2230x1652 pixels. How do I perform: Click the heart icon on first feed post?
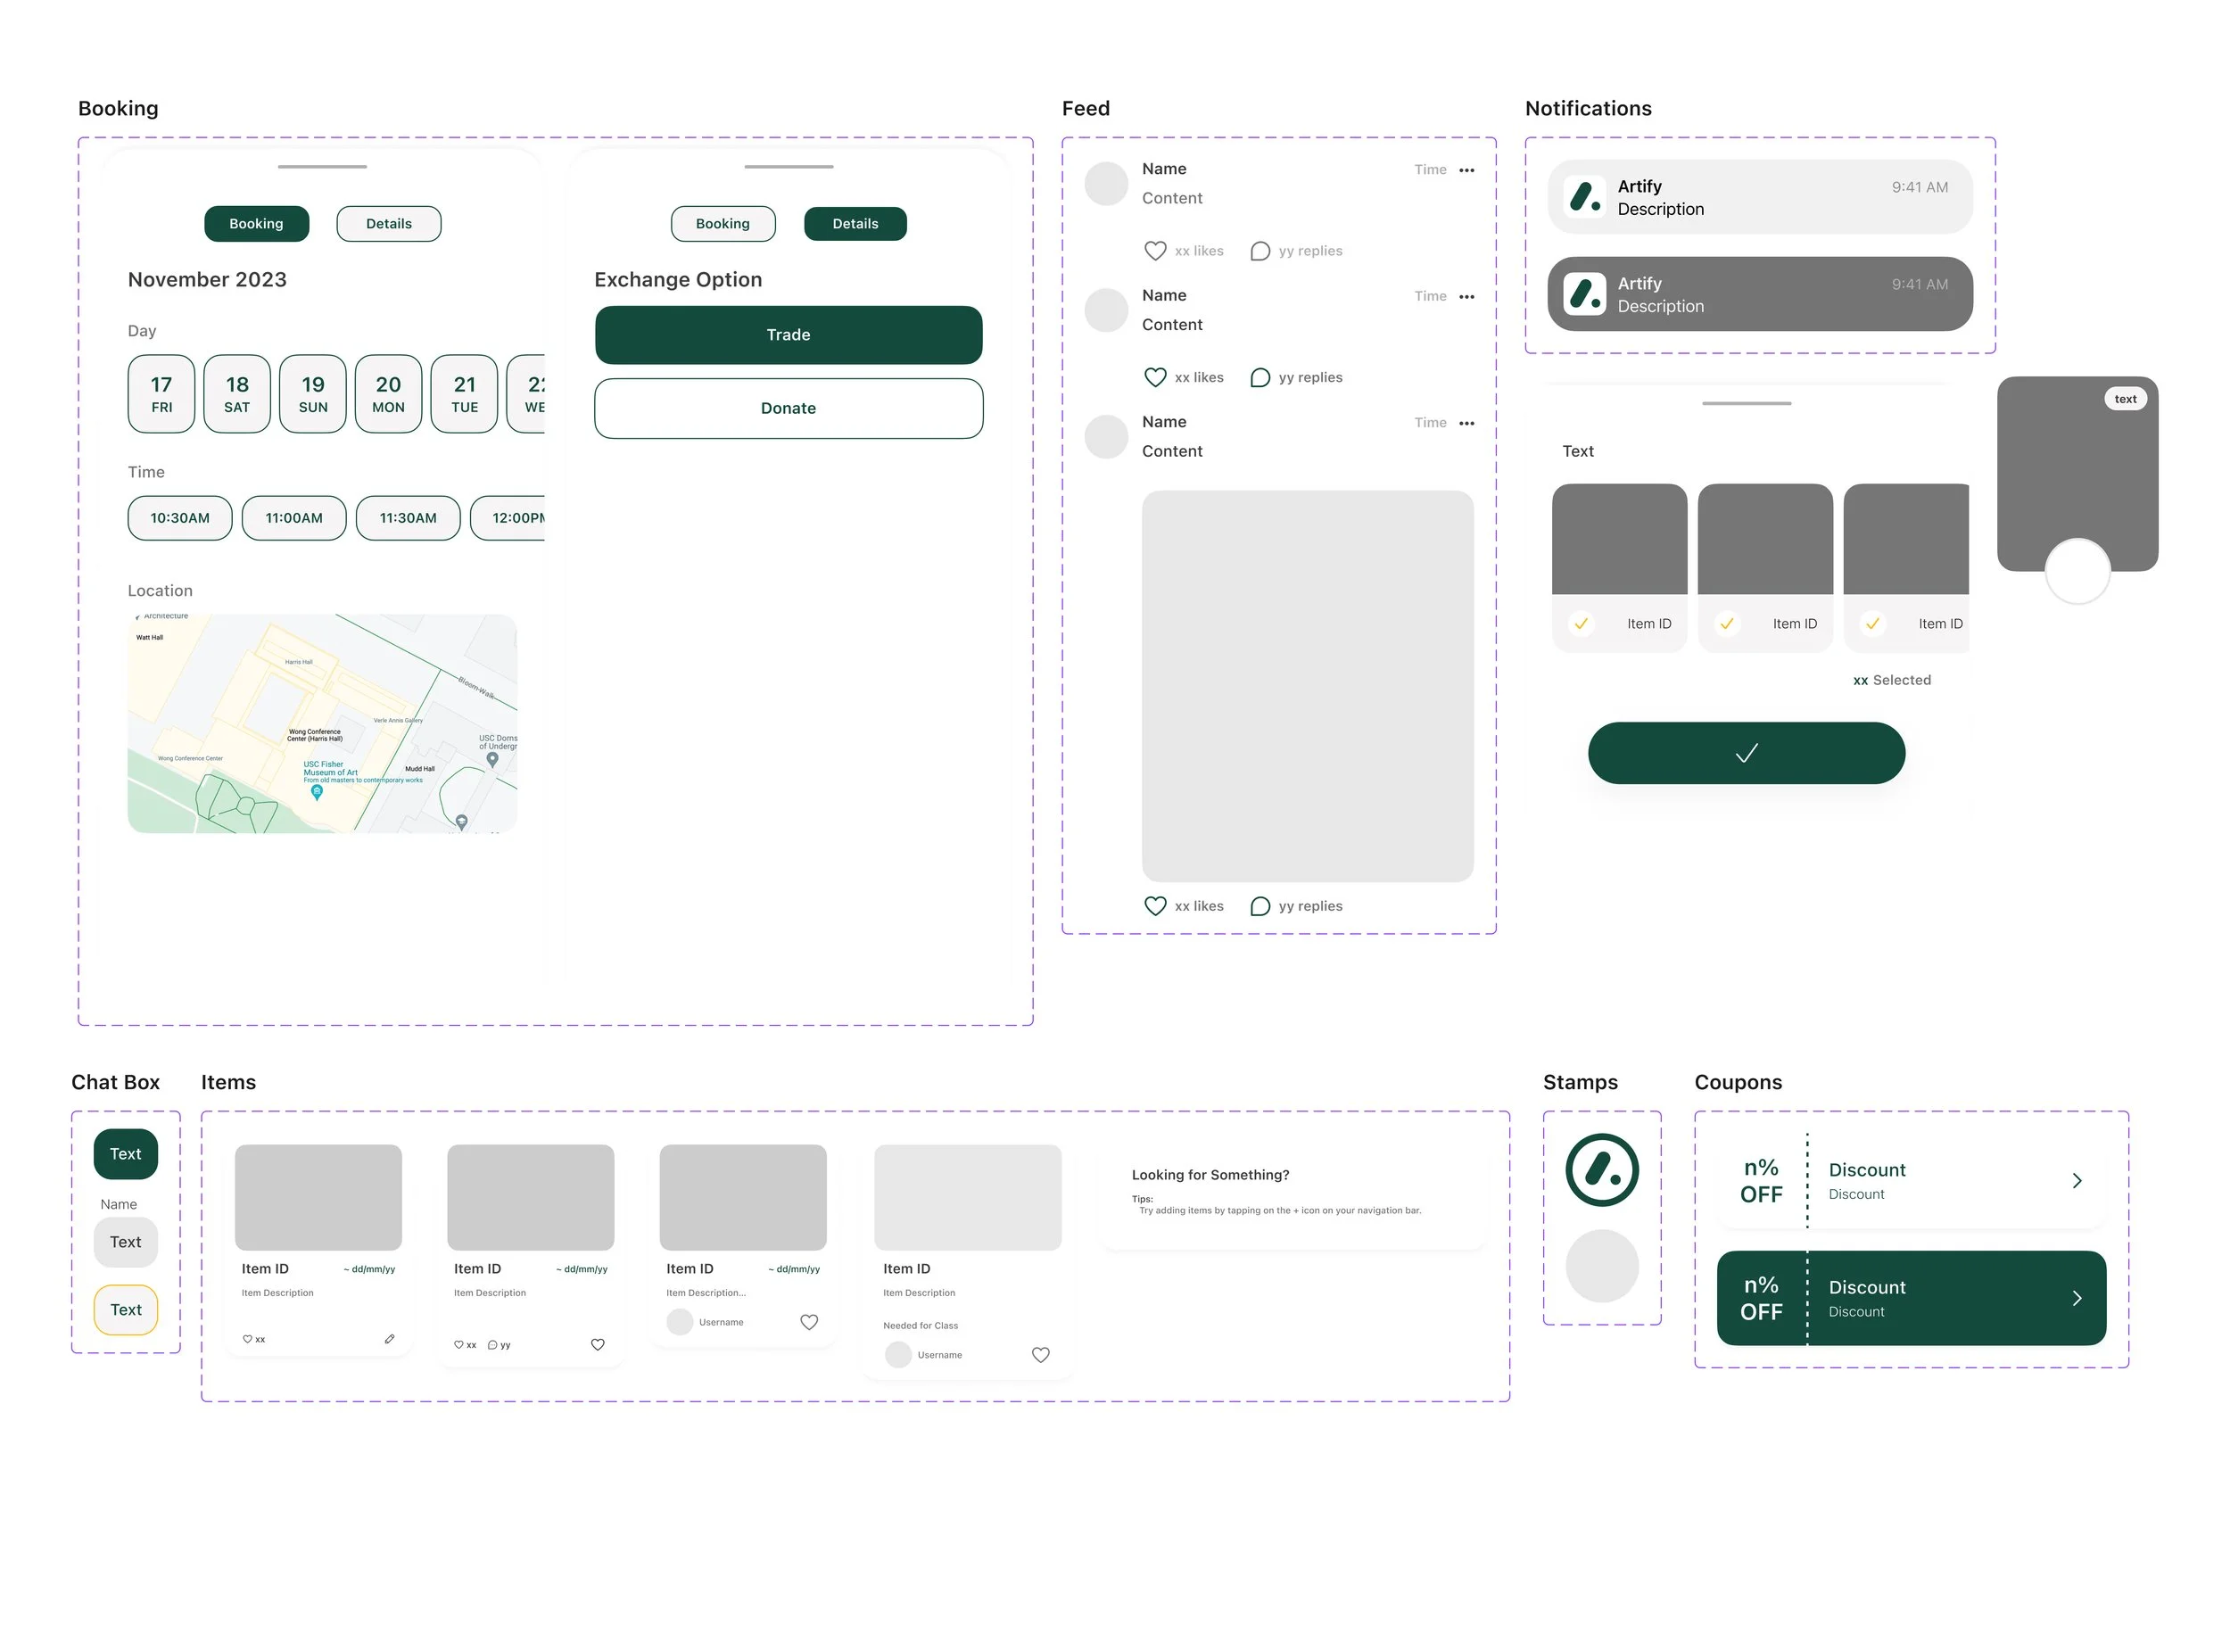tap(1154, 251)
